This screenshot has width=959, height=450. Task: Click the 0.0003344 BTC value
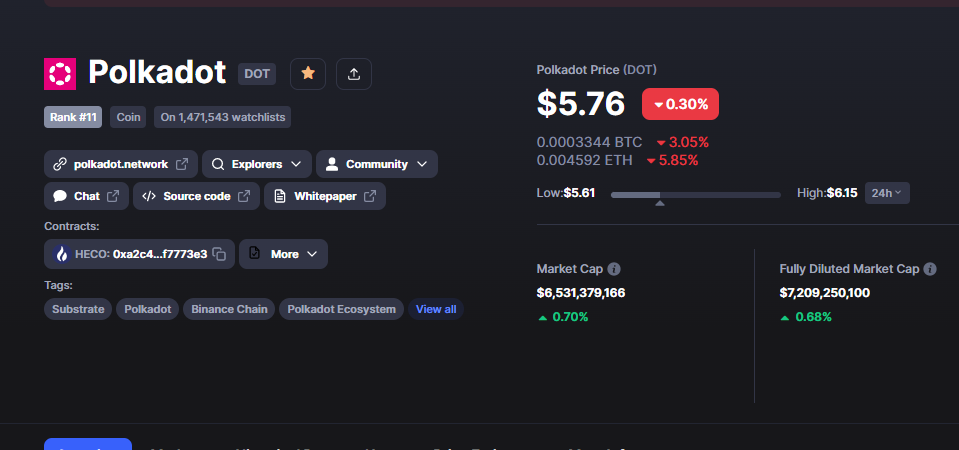point(590,142)
